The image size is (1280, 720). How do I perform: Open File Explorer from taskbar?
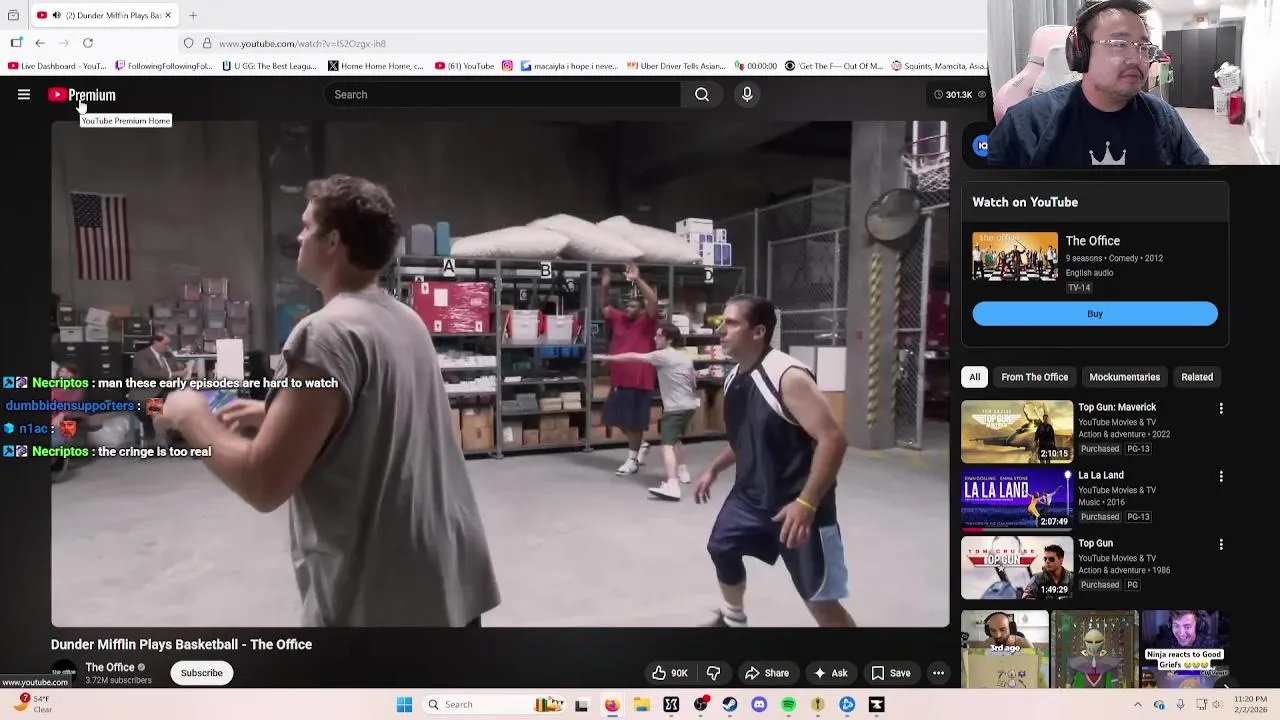coord(642,705)
